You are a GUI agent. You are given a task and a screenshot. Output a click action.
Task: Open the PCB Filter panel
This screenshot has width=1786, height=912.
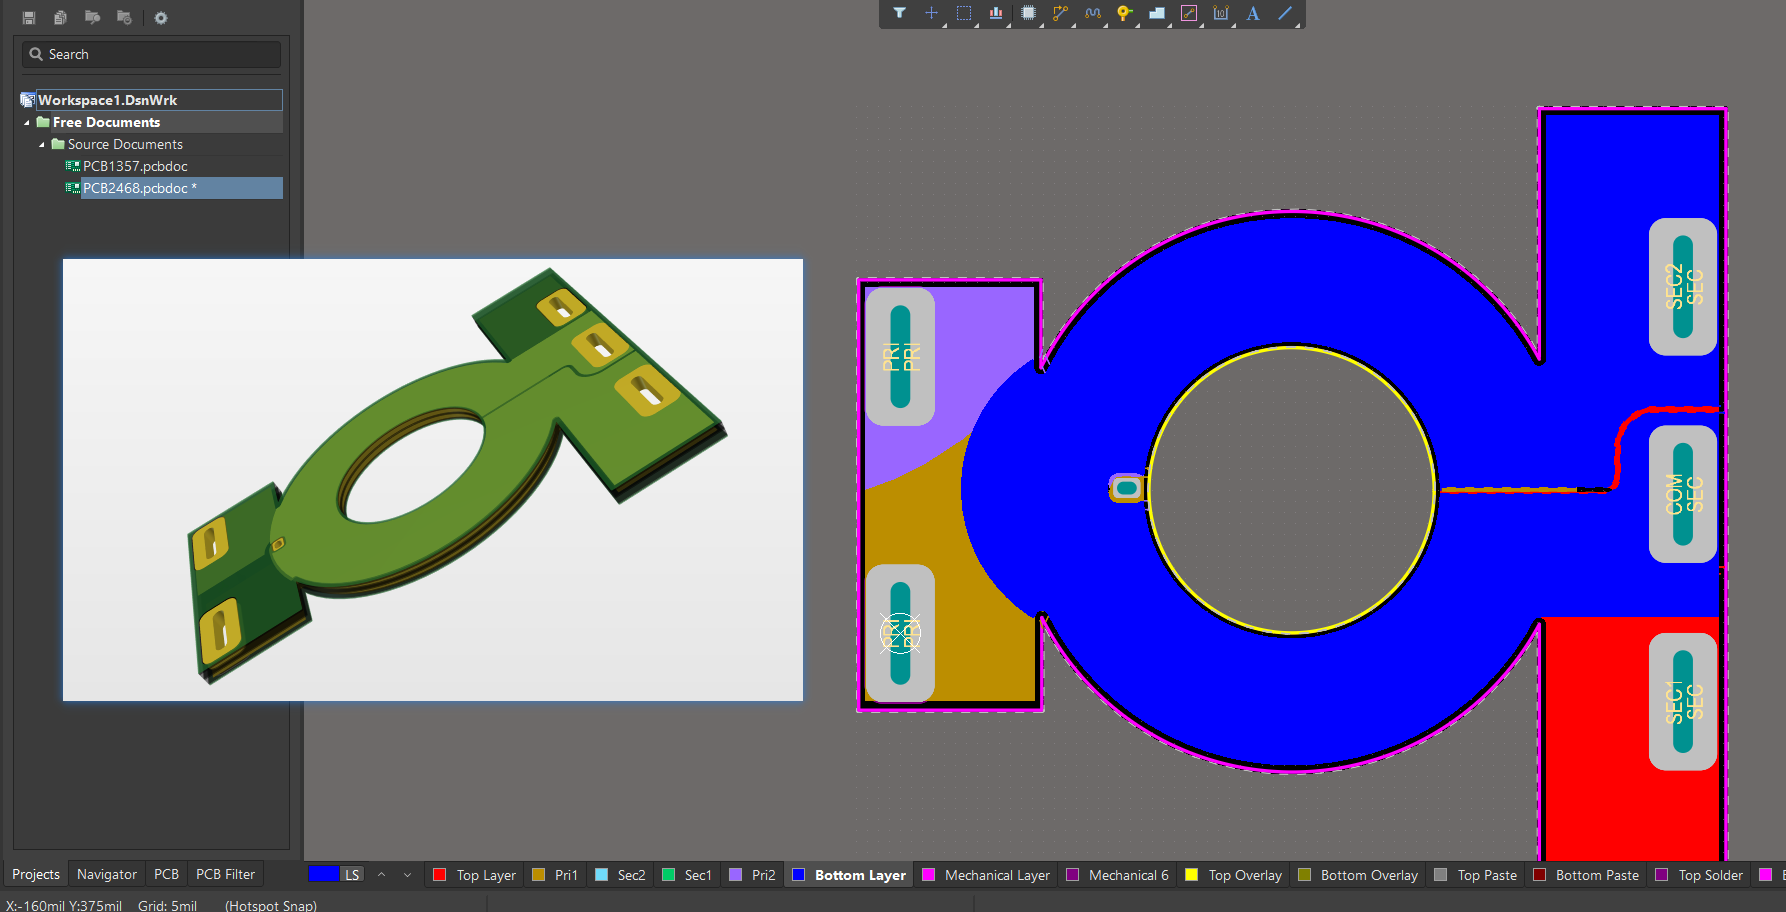tap(225, 874)
